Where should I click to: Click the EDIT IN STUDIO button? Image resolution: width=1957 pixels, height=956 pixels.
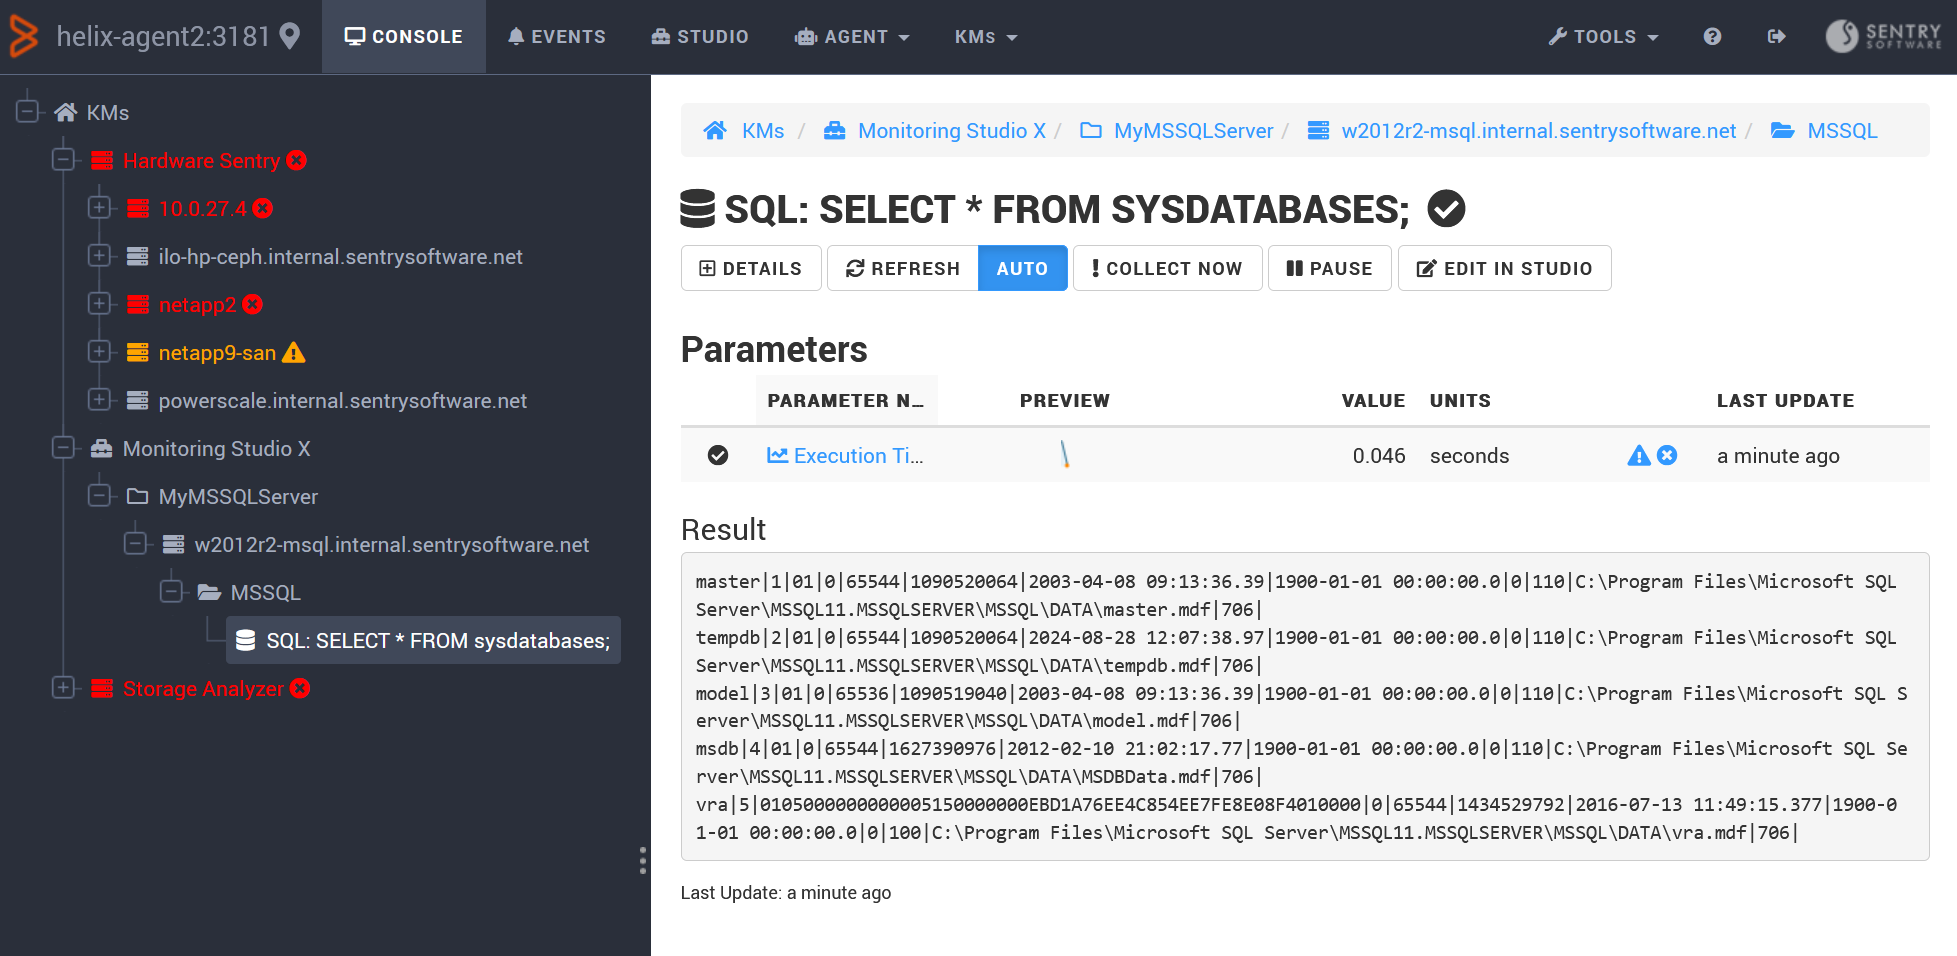(1504, 268)
